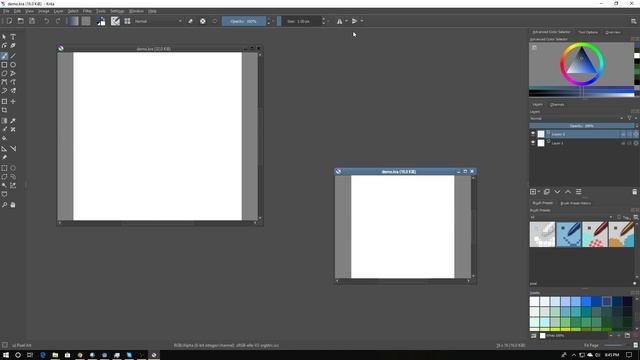Screen dimensions: 640x360
Task: Open the workspace chooser at toolbar end
Action: click(633, 21)
